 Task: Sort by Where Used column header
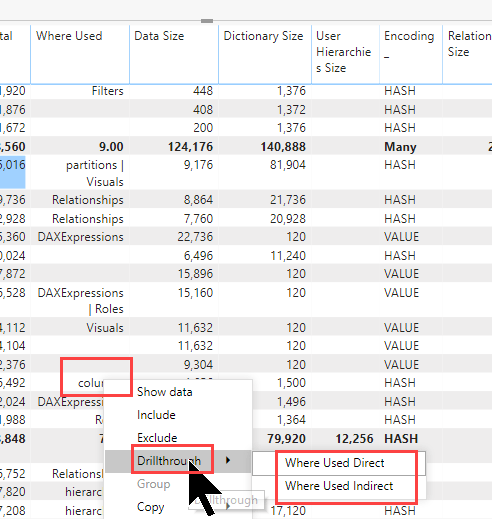point(69,36)
